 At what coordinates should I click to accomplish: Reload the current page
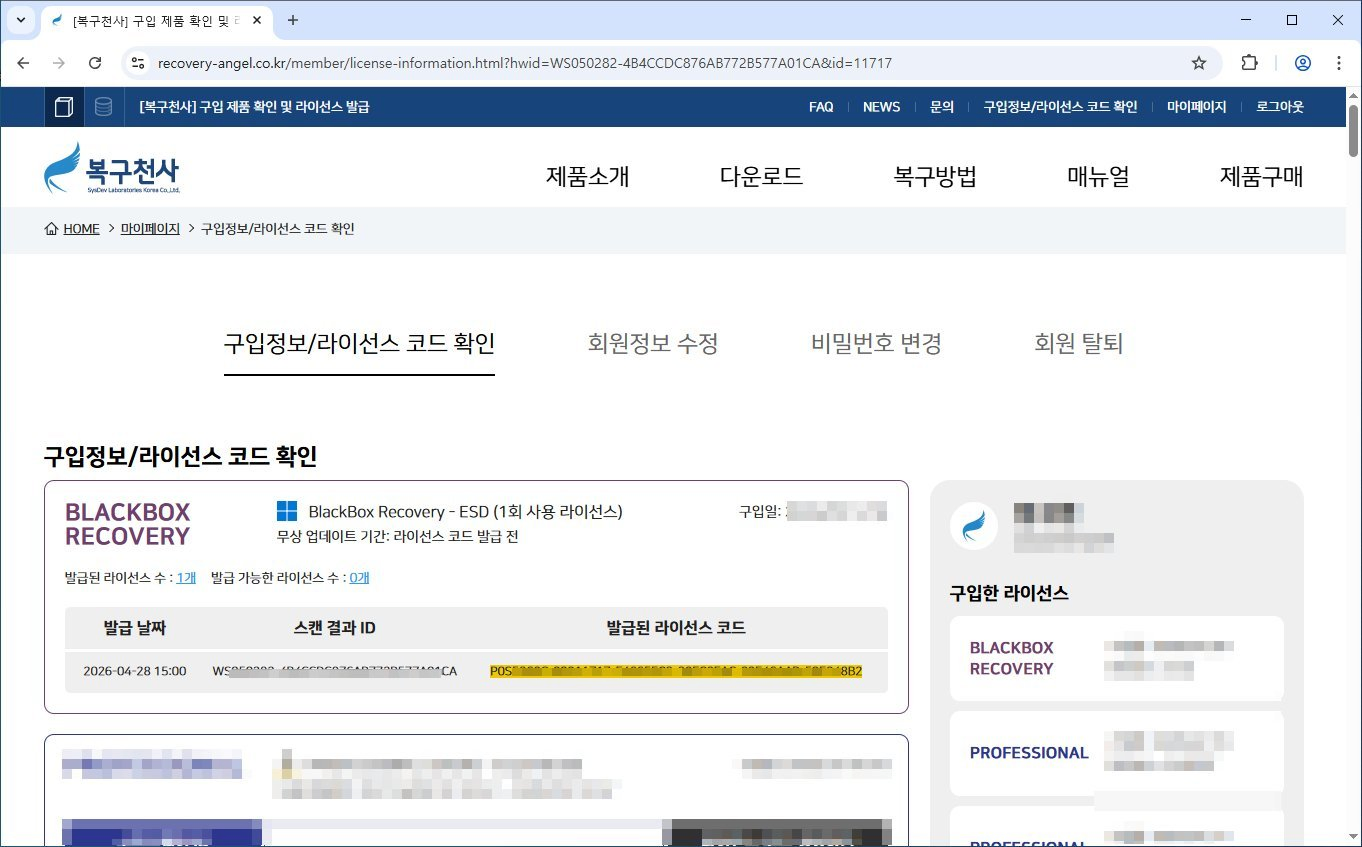(x=95, y=63)
